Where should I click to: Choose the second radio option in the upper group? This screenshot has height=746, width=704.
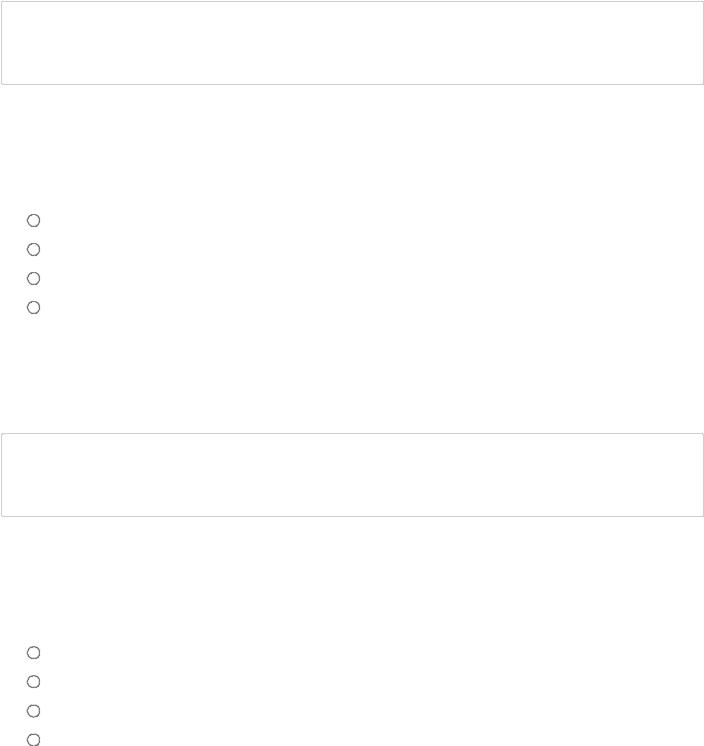point(33,249)
